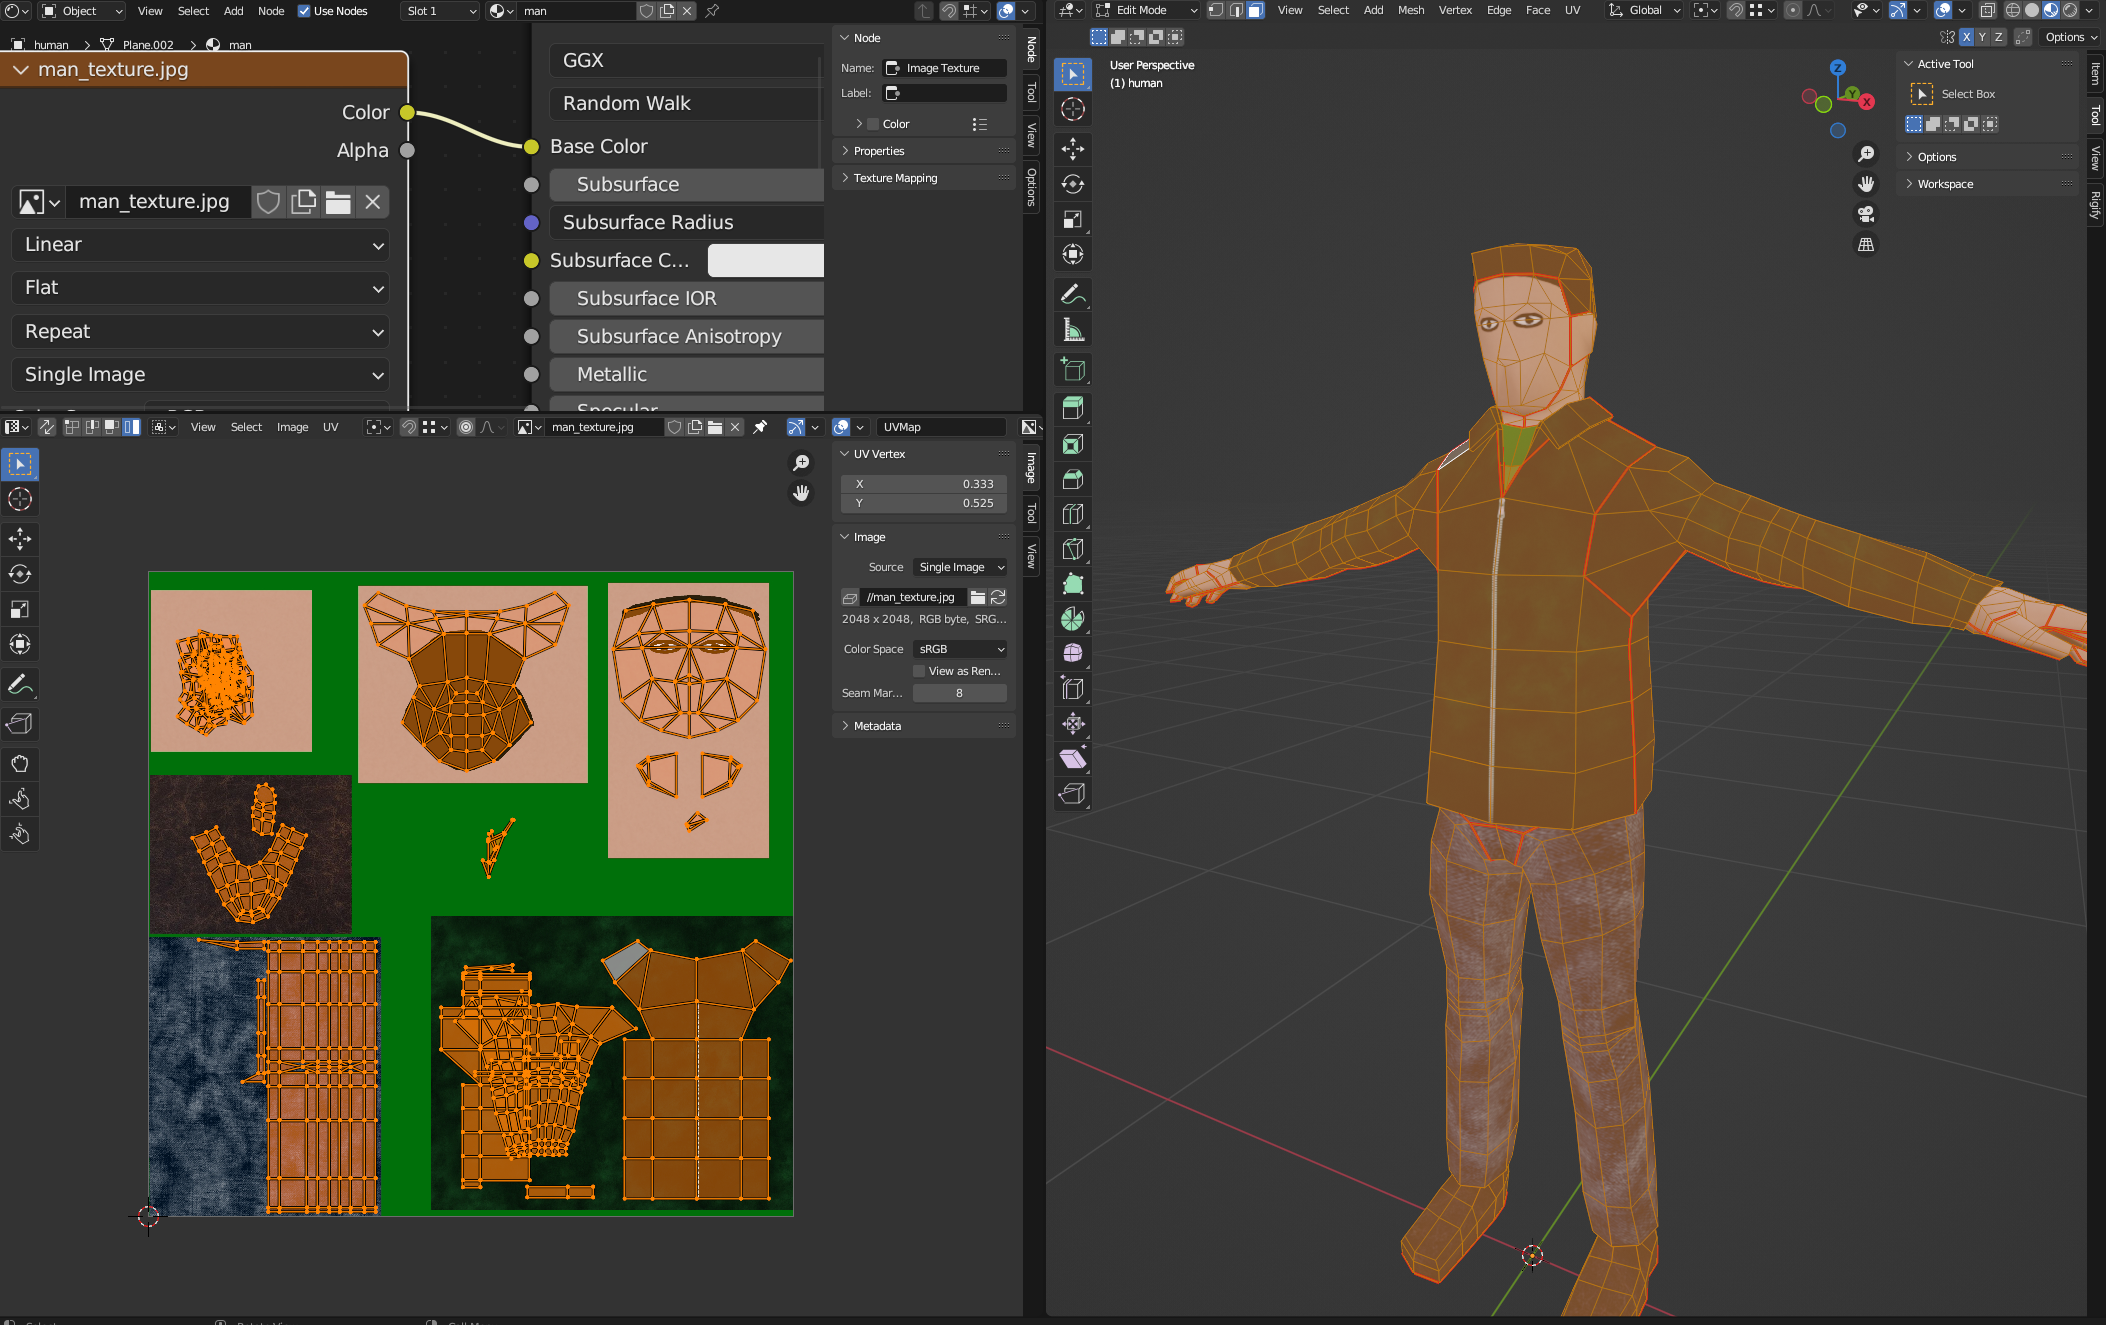
Task: Select the Knife tool in 3D viewport toolbar
Action: (x=1072, y=549)
